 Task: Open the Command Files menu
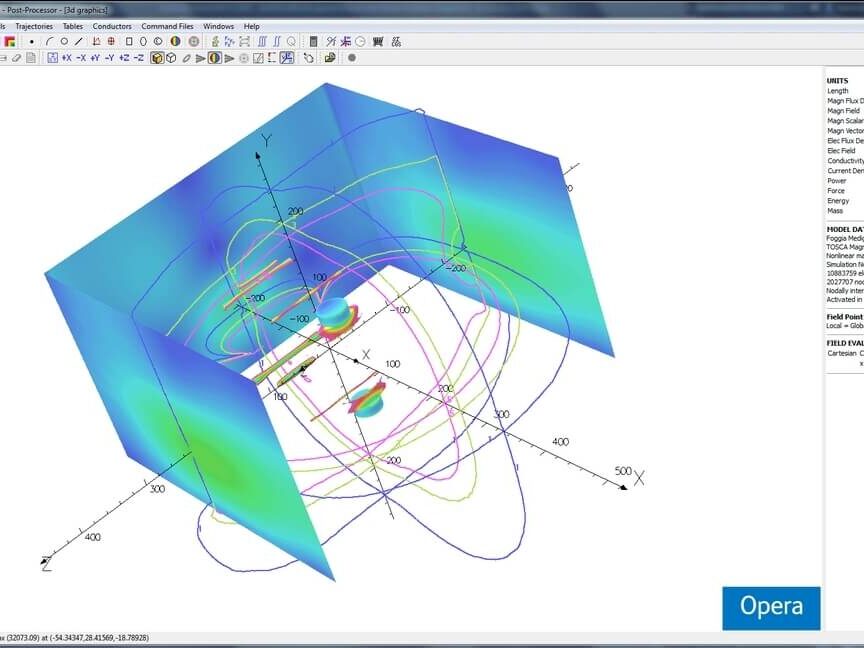pos(167,26)
